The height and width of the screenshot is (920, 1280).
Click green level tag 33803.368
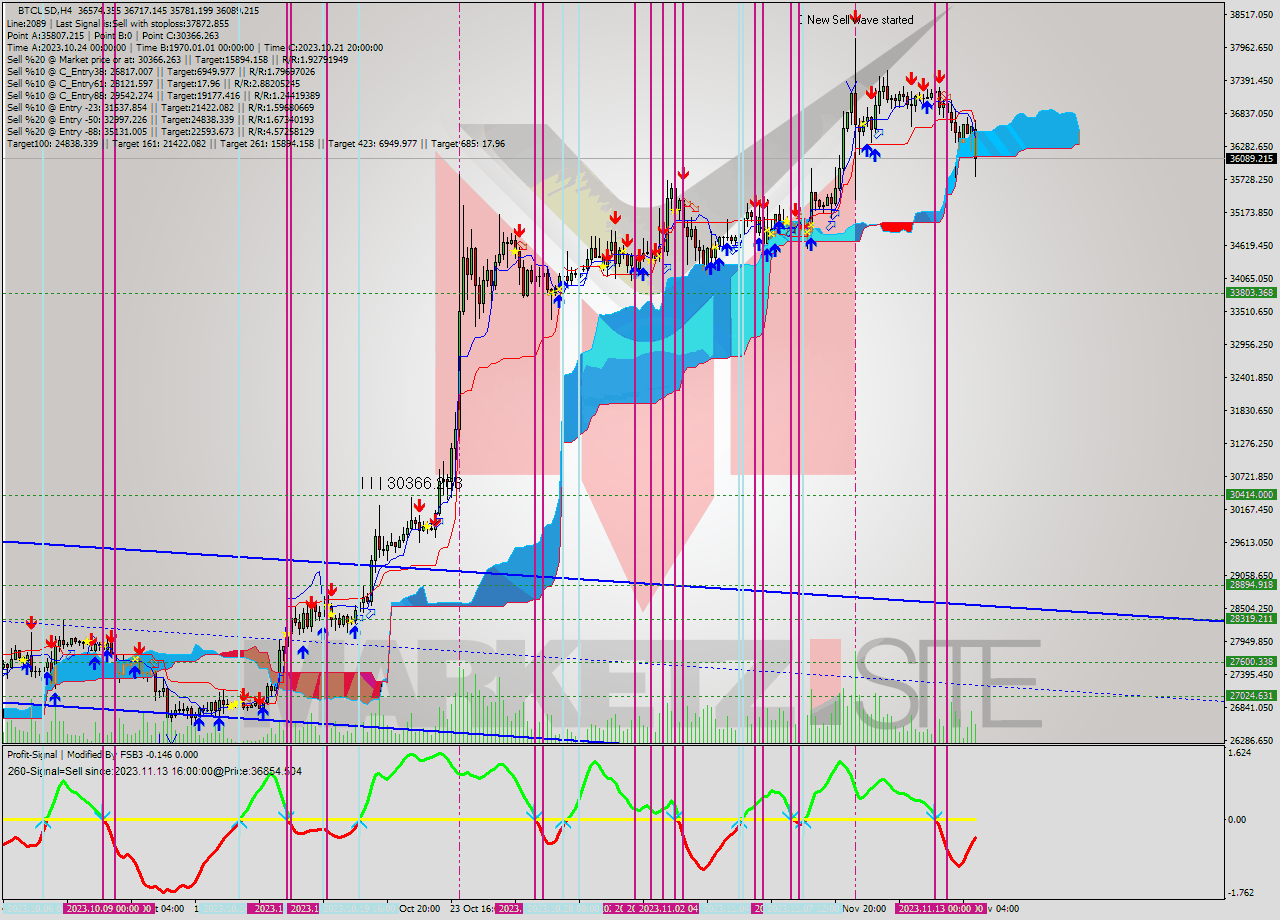coord(1251,292)
